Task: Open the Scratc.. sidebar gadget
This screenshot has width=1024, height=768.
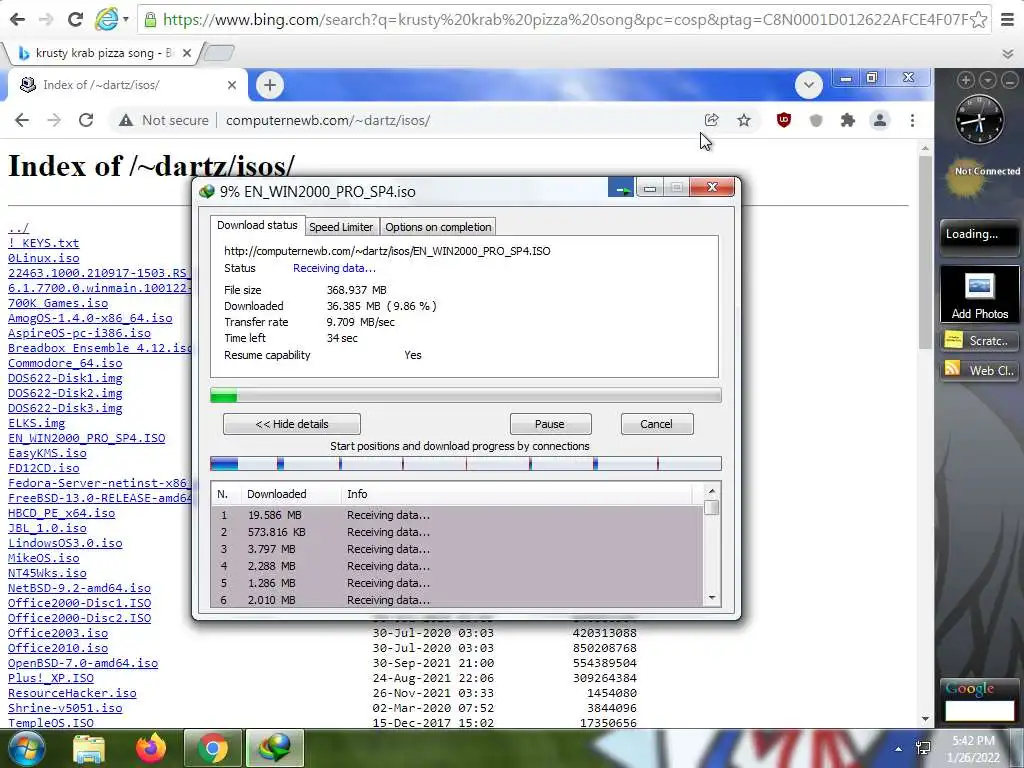Action: pyautogui.click(x=979, y=340)
